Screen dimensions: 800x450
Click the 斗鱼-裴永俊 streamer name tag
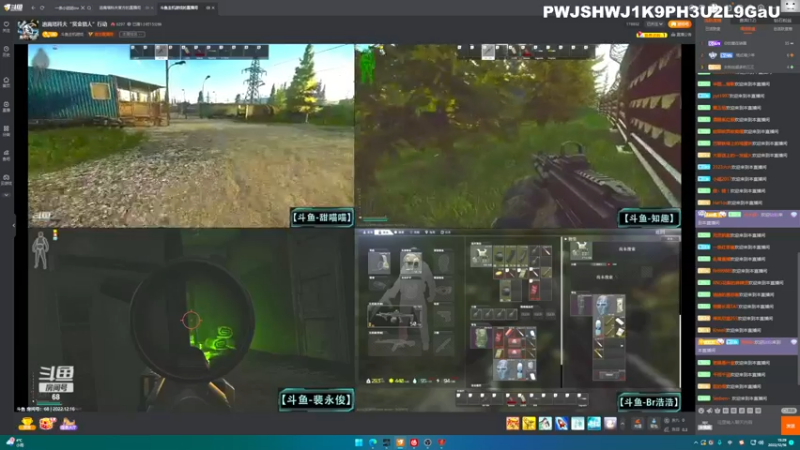click(x=316, y=399)
